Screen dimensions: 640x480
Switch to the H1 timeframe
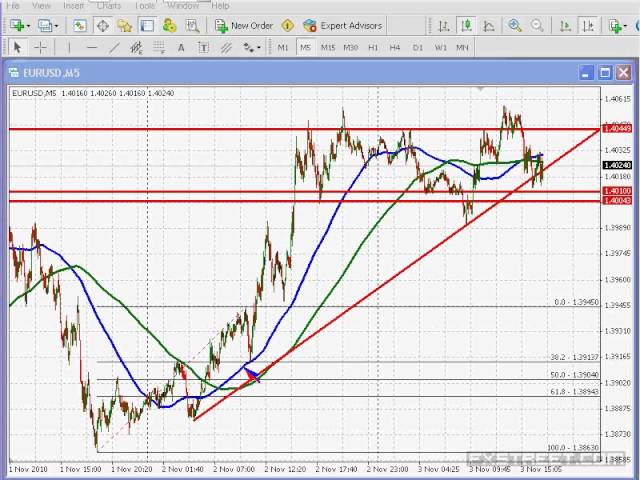pyautogui.click(x=373, y=48)
